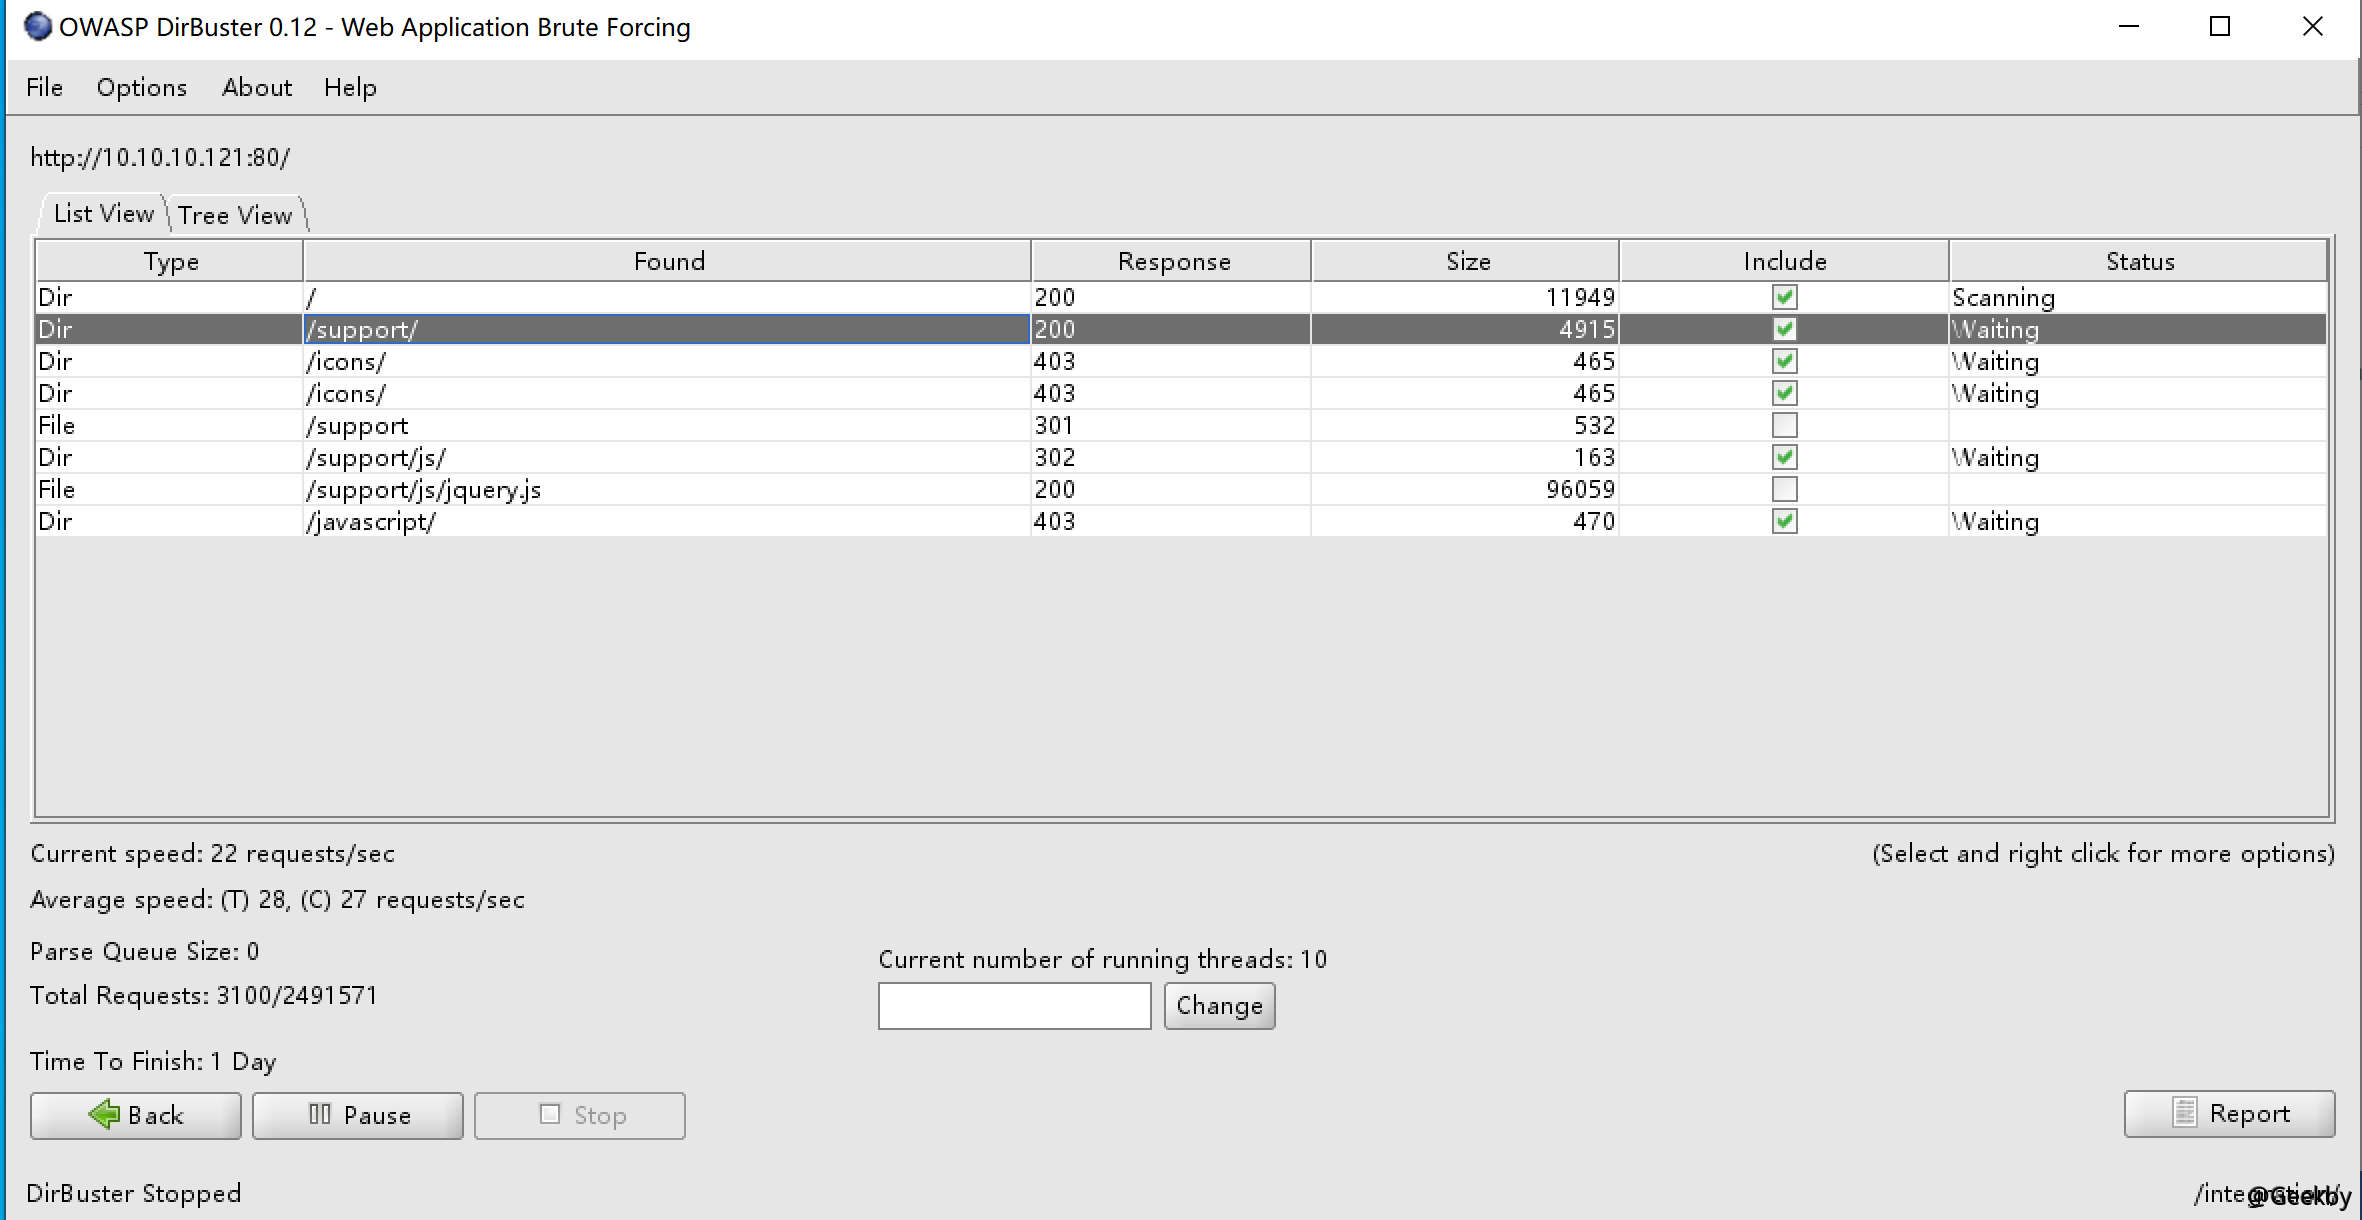Click the Stop square icon

point(550,1114)
